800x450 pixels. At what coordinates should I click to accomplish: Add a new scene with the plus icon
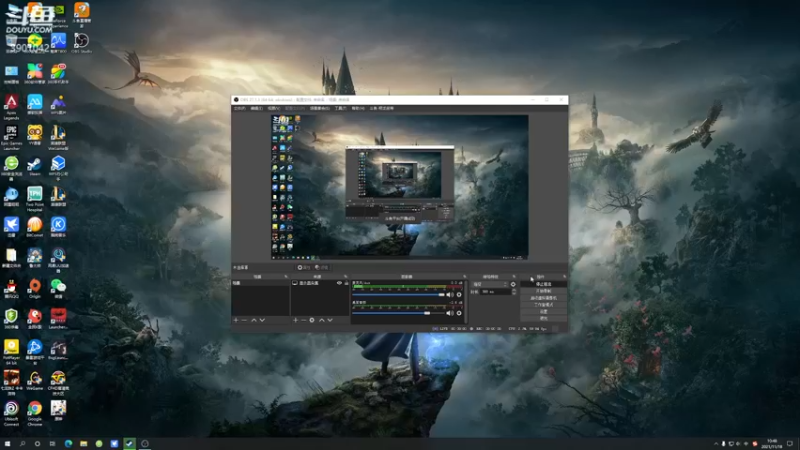tap(236, 320)
